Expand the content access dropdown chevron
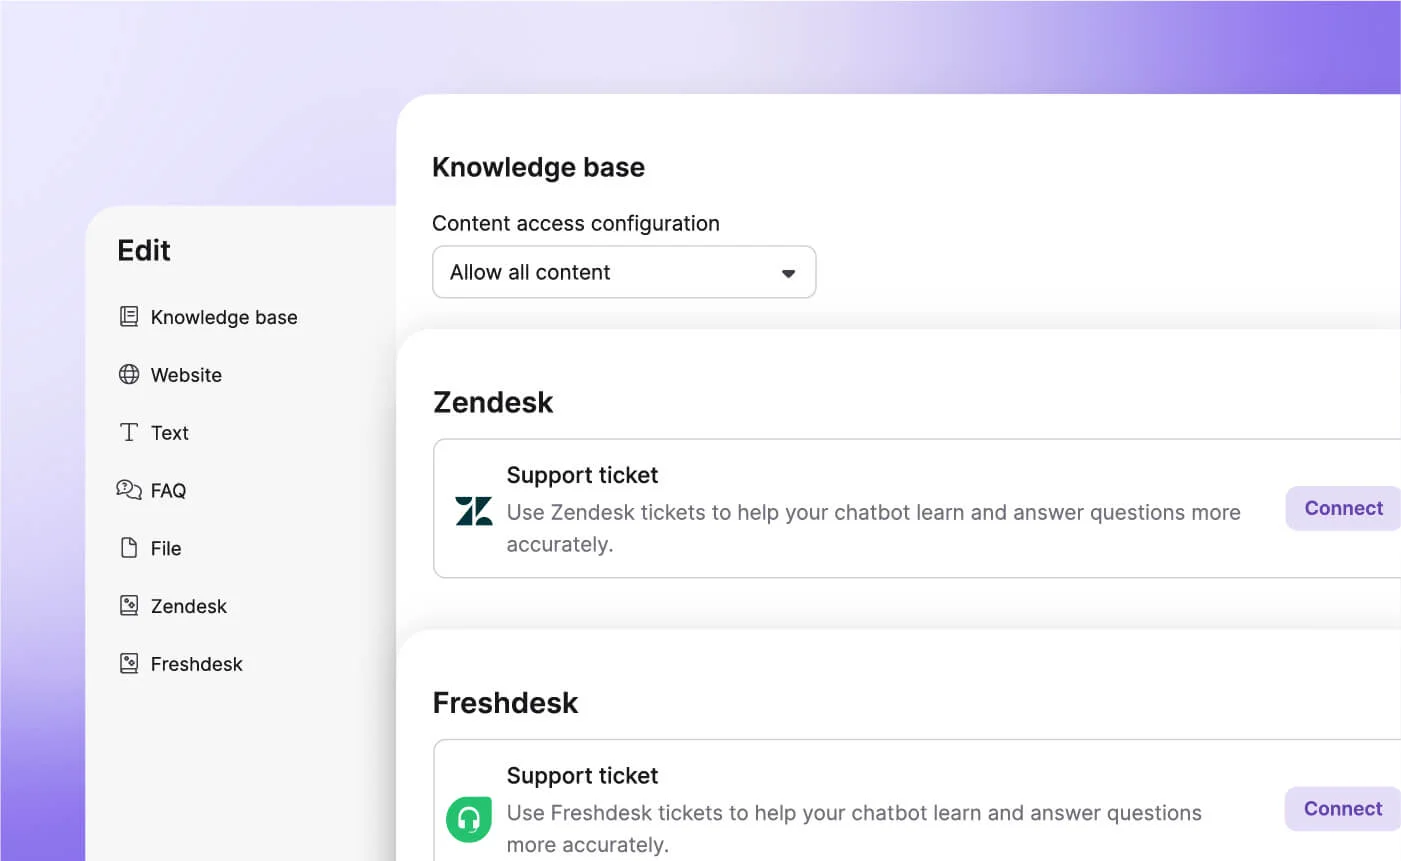This screenshot has width=1401, height=861. pyautogui.click(x=788, y=272)
